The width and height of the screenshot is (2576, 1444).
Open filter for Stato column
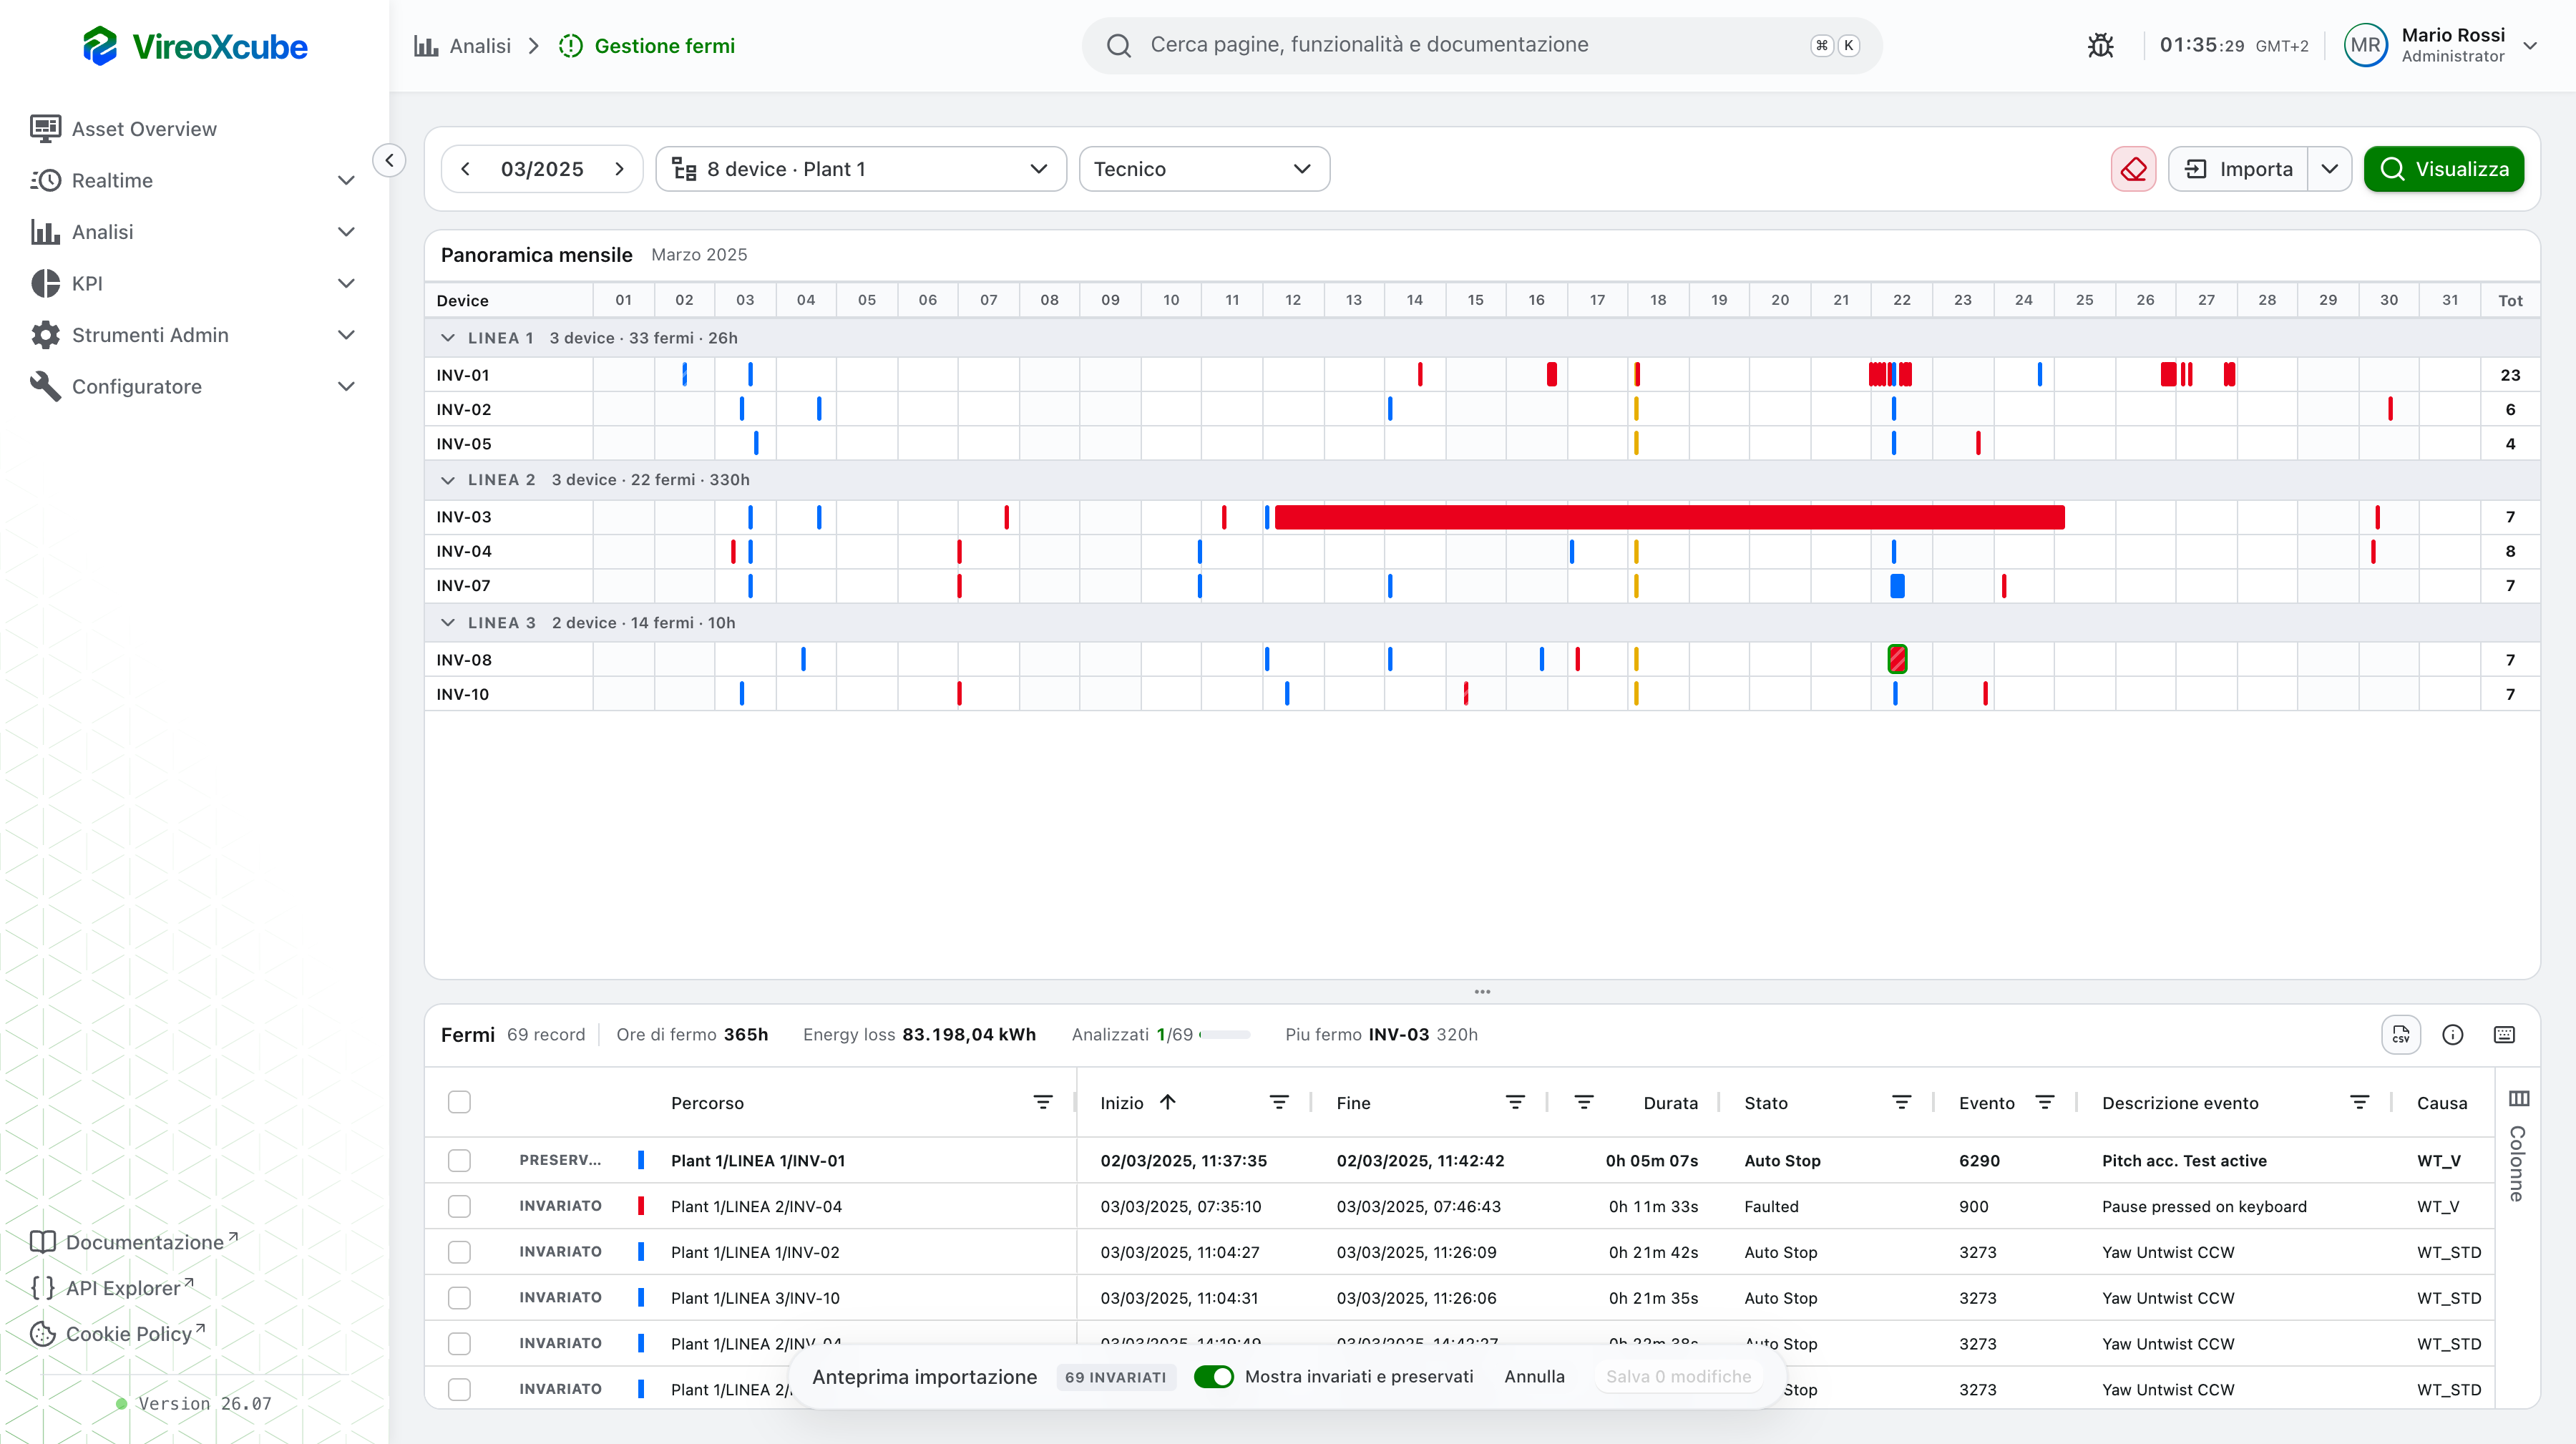(1902, 1102)
